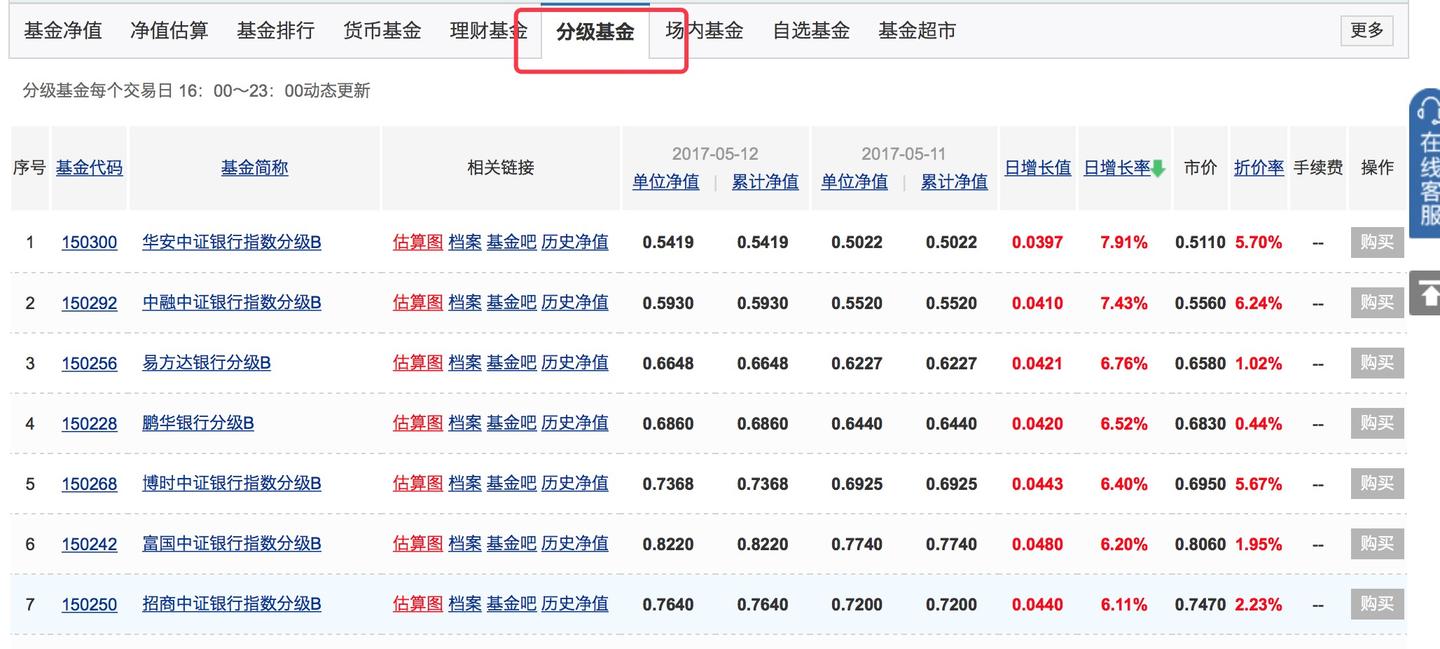Click 购买 button for 中融中证银行指数分级B
The height and width of the screenshot is (649, 1440).
pyautogui.click(x=1377, y=302)
